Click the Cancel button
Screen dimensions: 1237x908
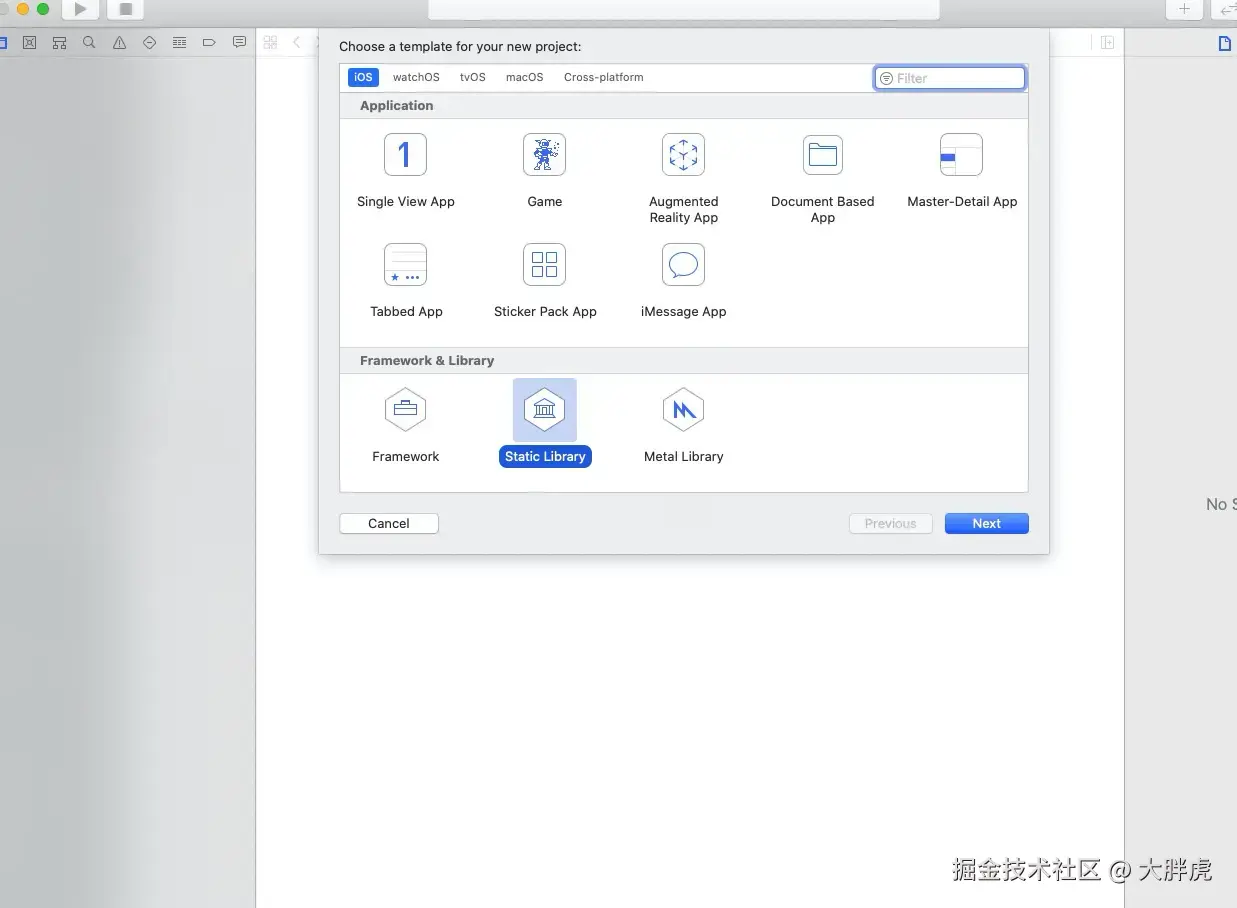389,523
